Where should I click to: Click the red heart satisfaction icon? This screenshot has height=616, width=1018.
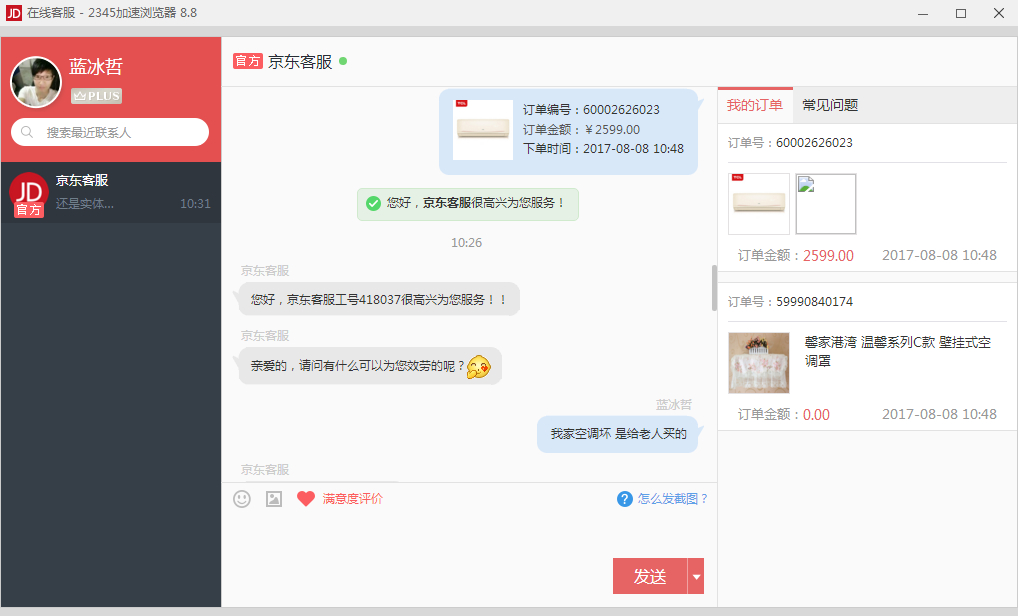click(x=306, y=499)
